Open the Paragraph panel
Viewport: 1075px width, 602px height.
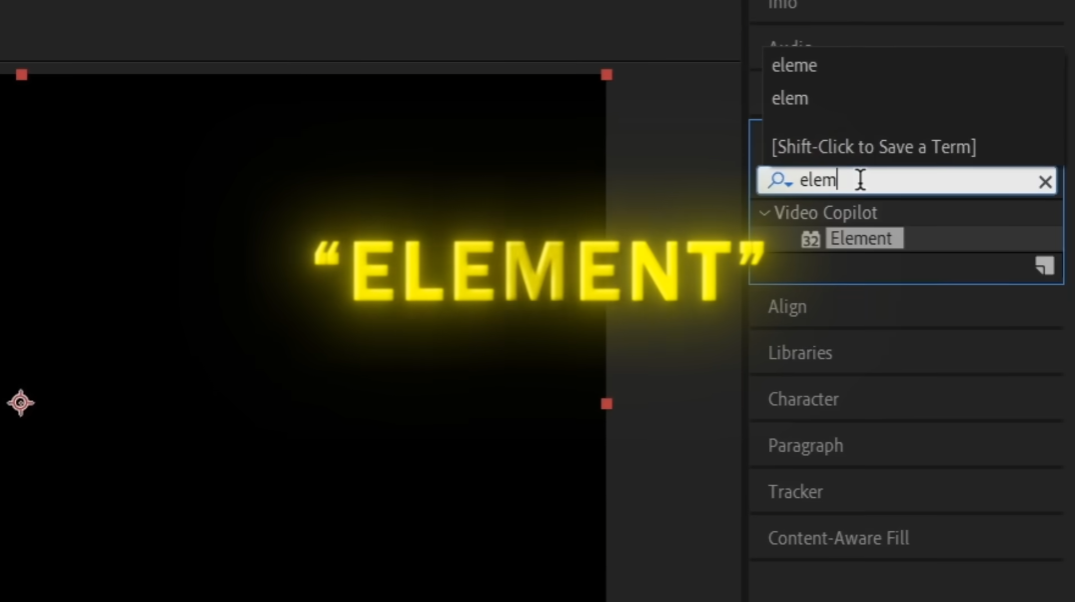(806, 446)
